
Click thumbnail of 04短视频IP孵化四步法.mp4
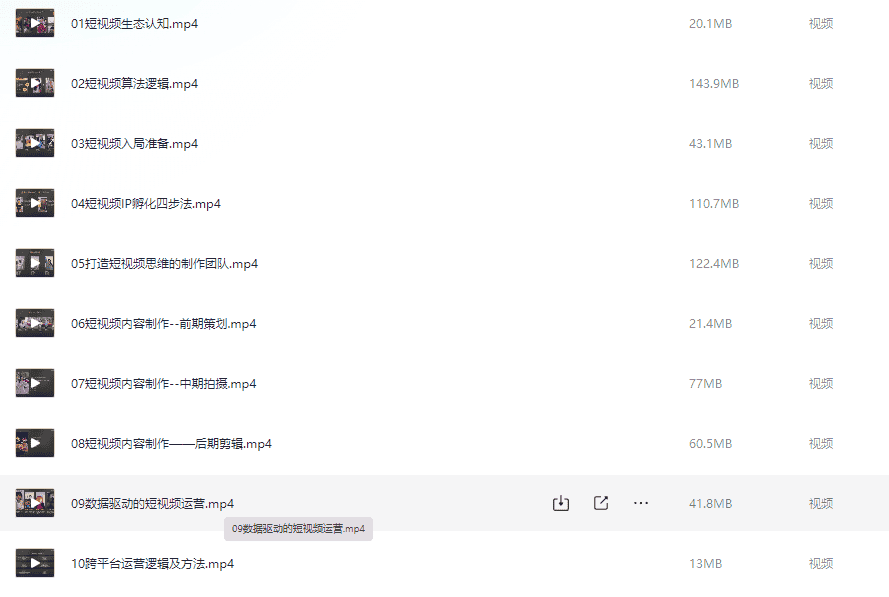35,204
